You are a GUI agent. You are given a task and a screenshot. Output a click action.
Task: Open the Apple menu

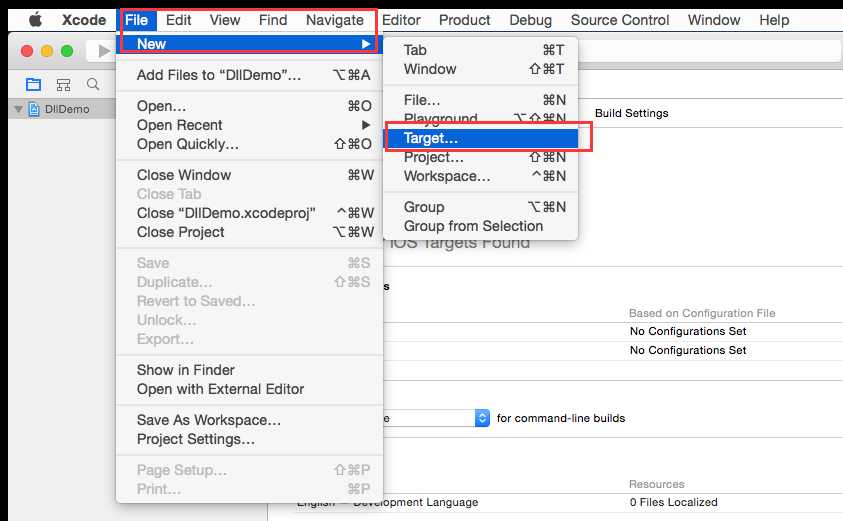[35, 20]
